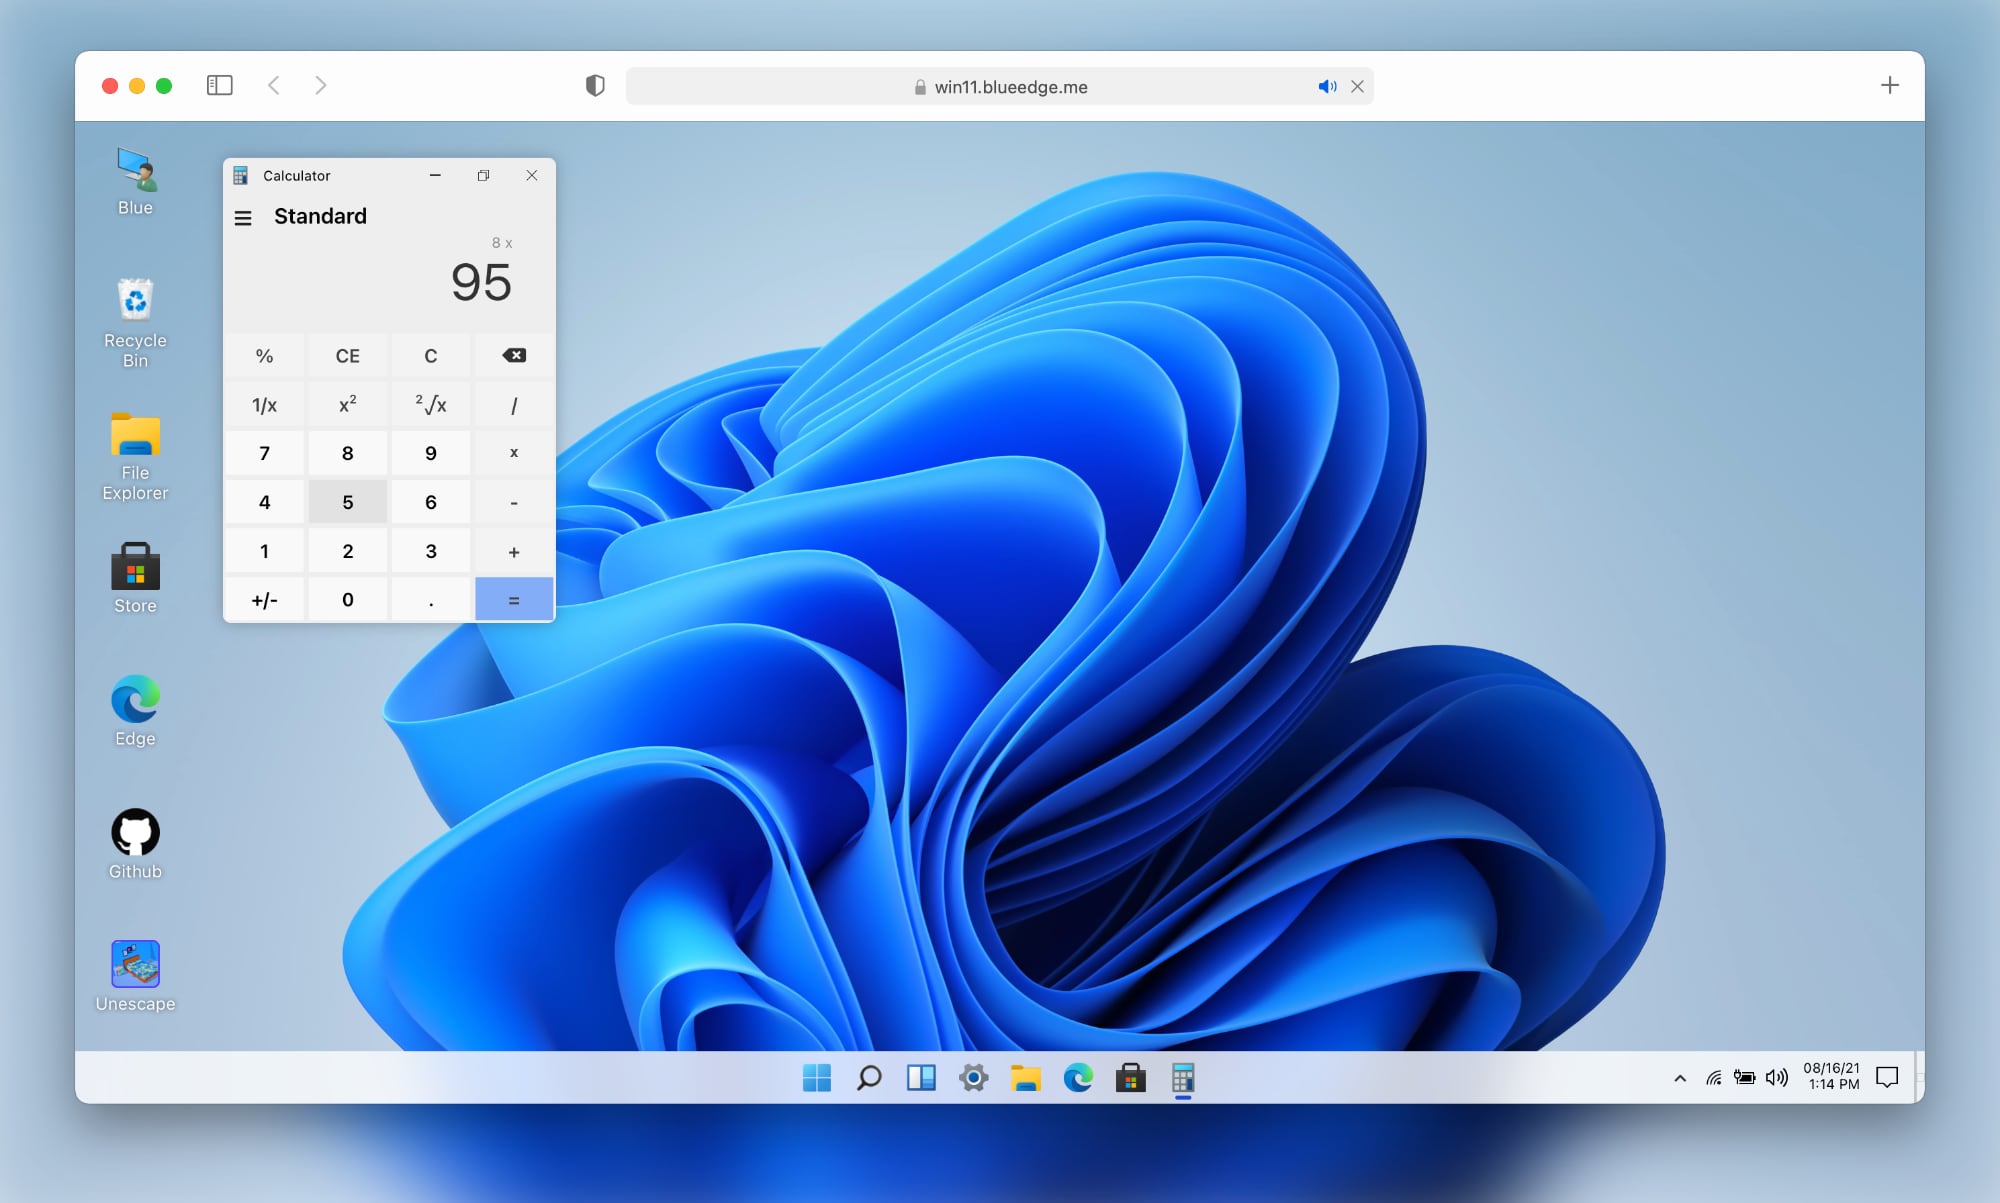
Task: Expand the system tray hidden icons chevron
Action: pos(1680,1078)
